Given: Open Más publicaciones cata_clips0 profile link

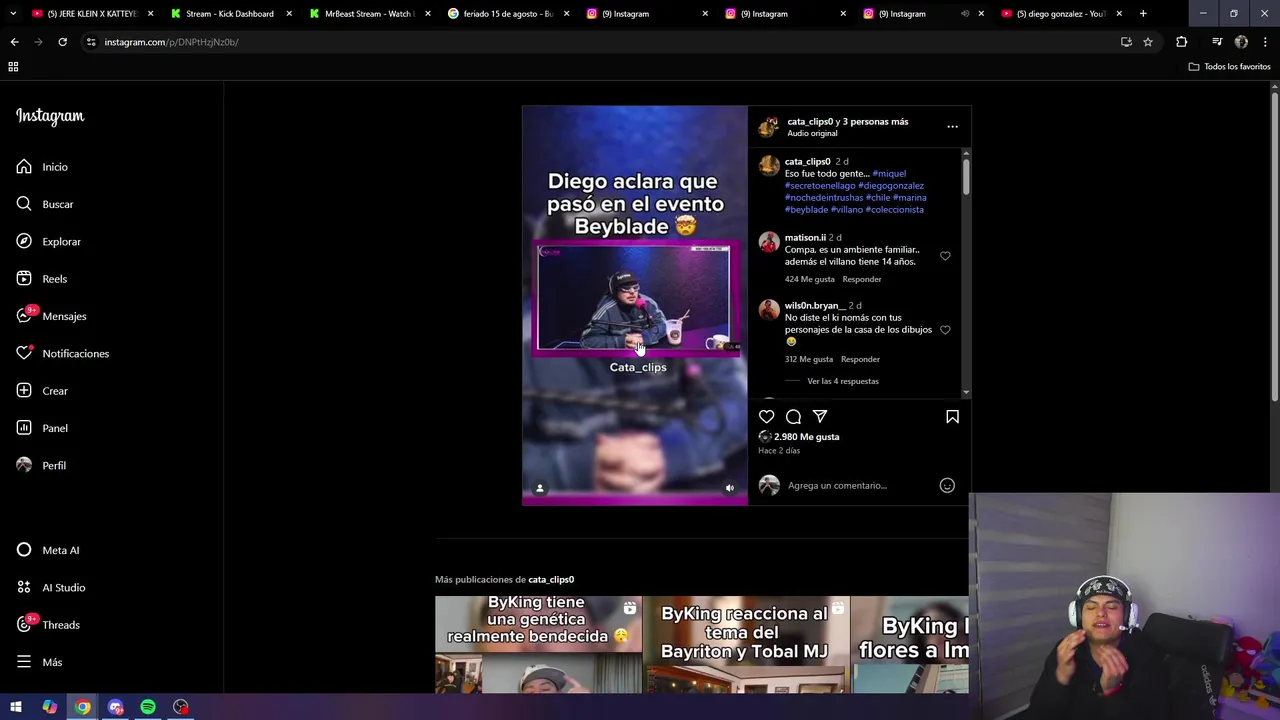Looking at the screenshot, I should coord(551,580).
